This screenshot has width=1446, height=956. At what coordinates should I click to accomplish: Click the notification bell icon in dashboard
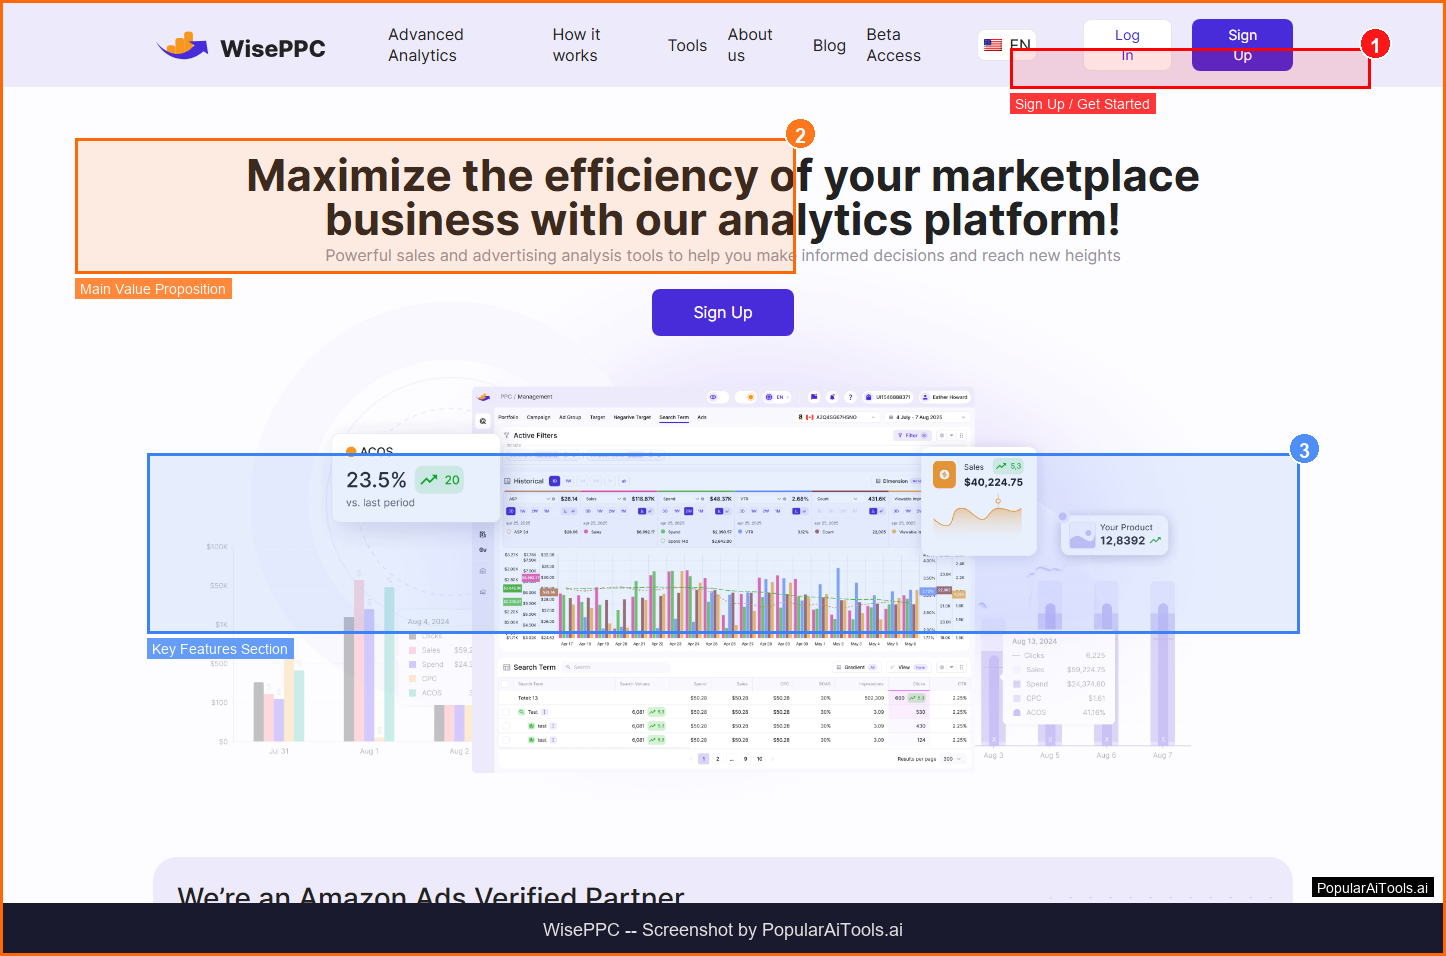832,397
